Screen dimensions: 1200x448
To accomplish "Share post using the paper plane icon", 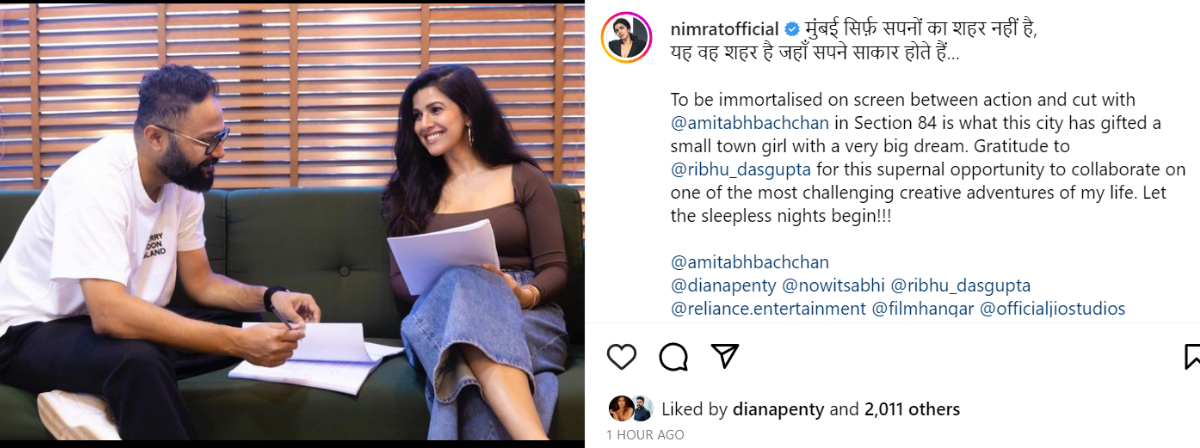I will point(725,356).
